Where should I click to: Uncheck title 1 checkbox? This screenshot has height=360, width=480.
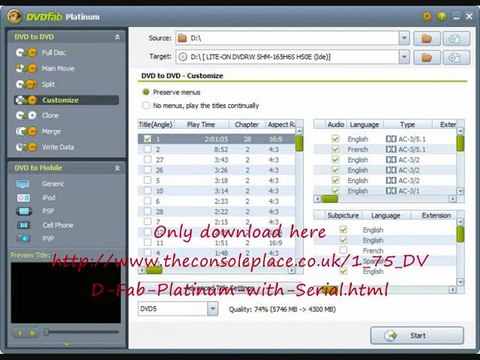tap(147, 139)
